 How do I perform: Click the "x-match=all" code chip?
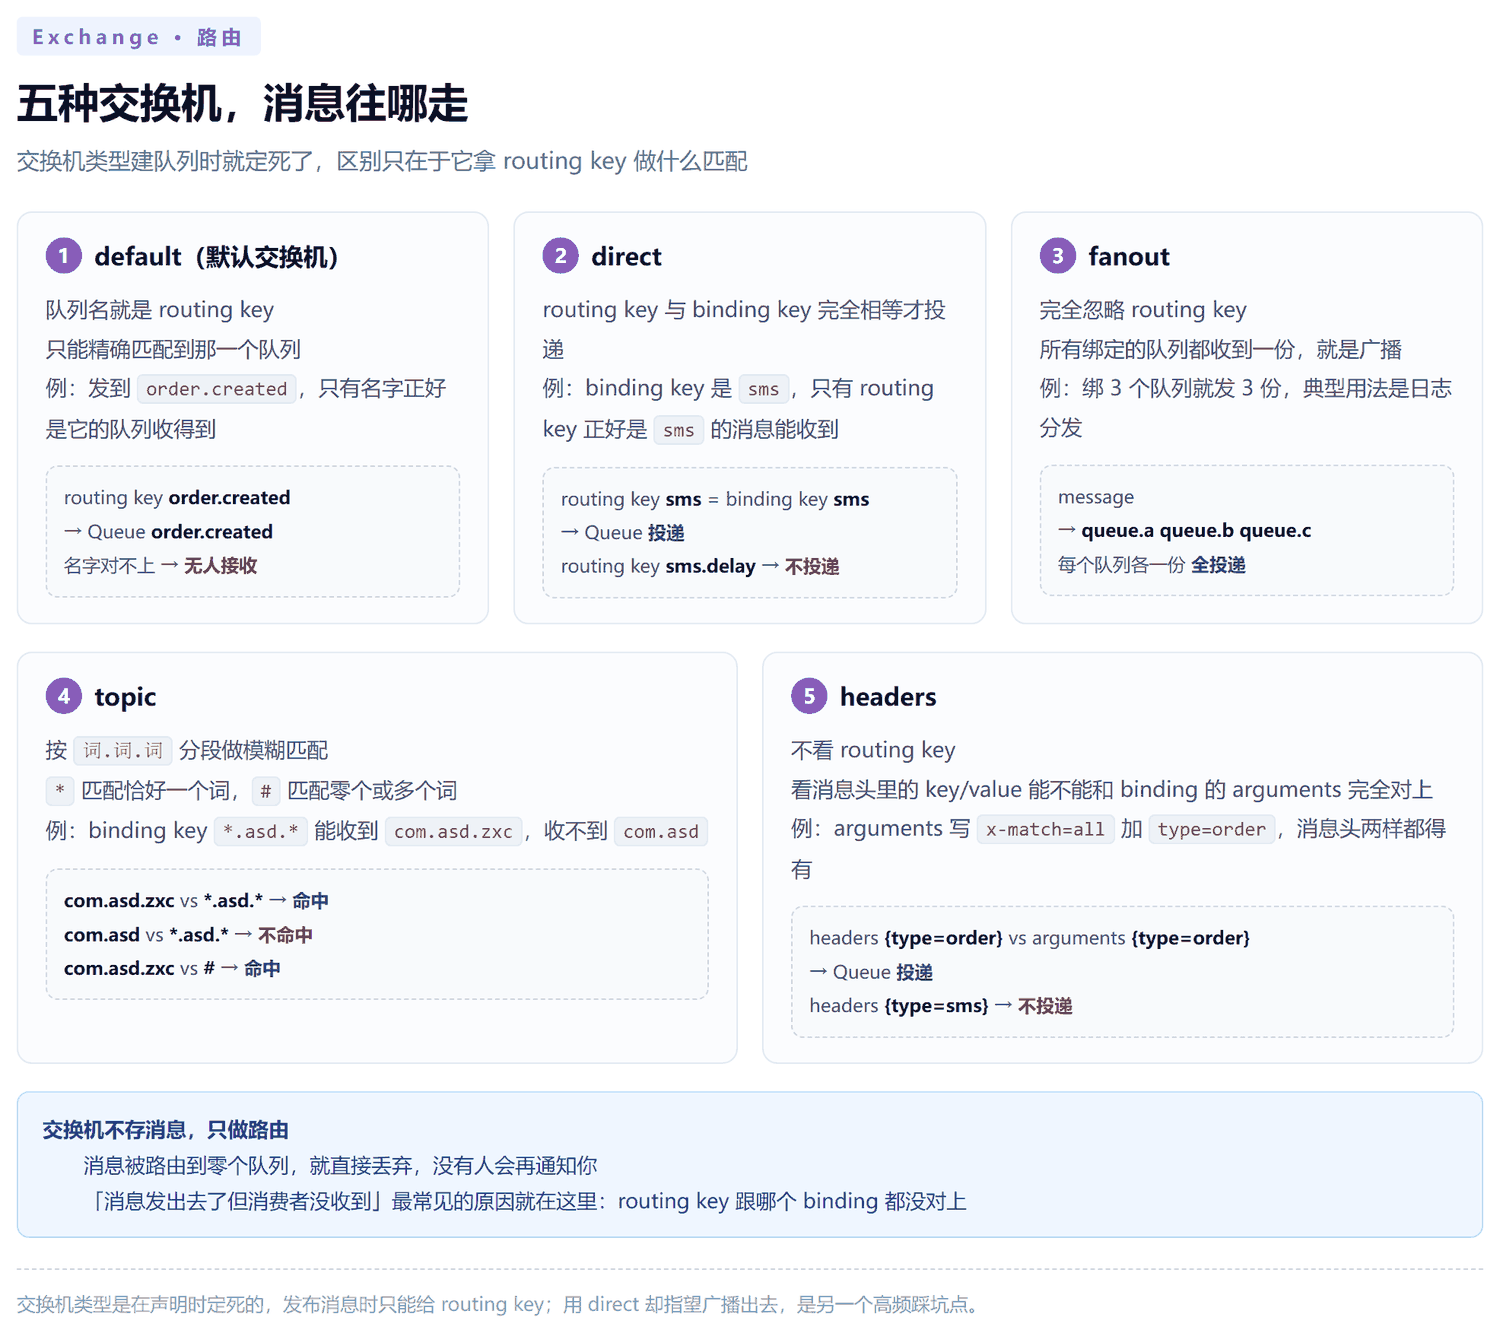pyautogui.click(x=1045, y=829)
